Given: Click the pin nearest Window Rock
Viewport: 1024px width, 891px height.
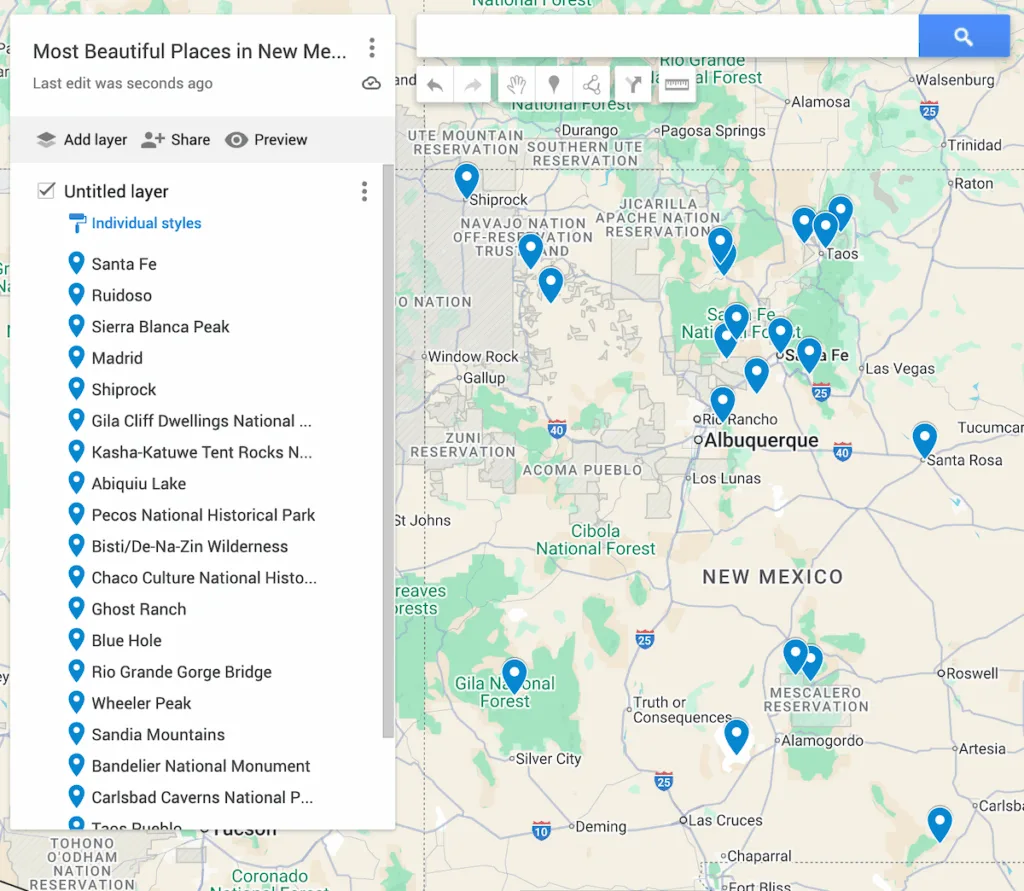Looking at the screenshot, I should pyautogui.click(x=551, y=284).
